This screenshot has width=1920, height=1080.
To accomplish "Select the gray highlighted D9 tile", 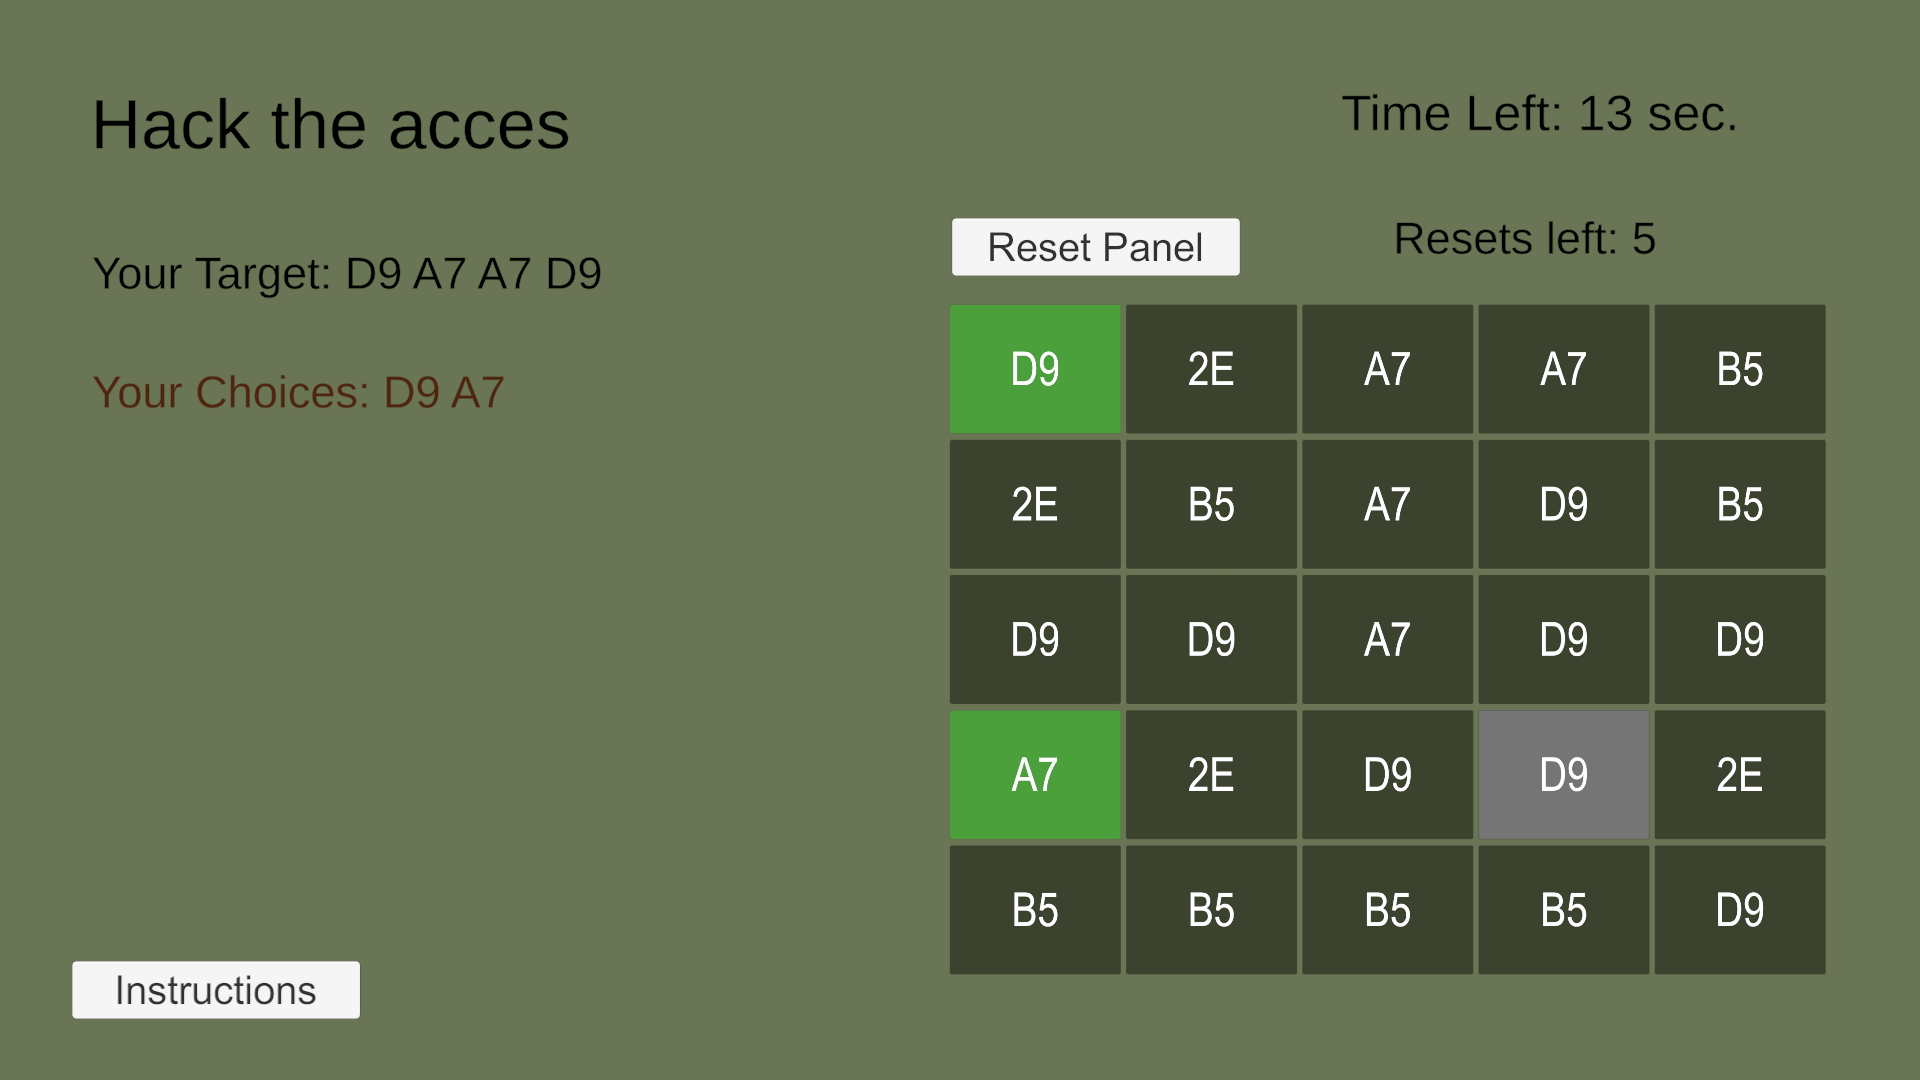I will [1563, 775].
